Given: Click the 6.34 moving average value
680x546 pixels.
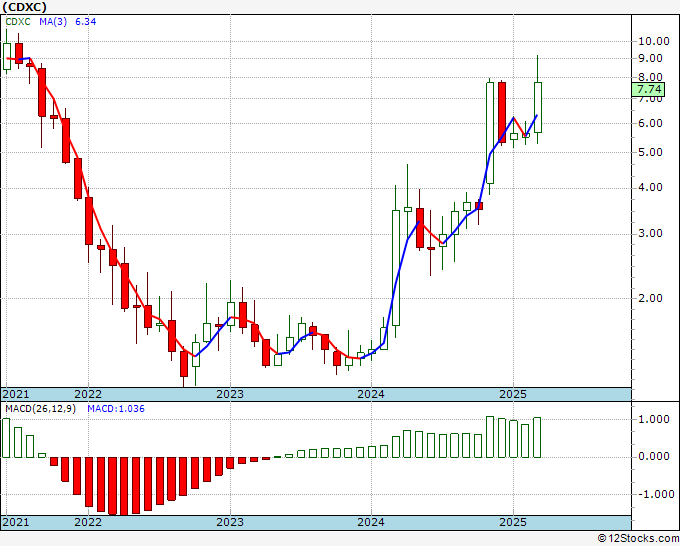Looking at the screenshot, I should click(85, 22).
